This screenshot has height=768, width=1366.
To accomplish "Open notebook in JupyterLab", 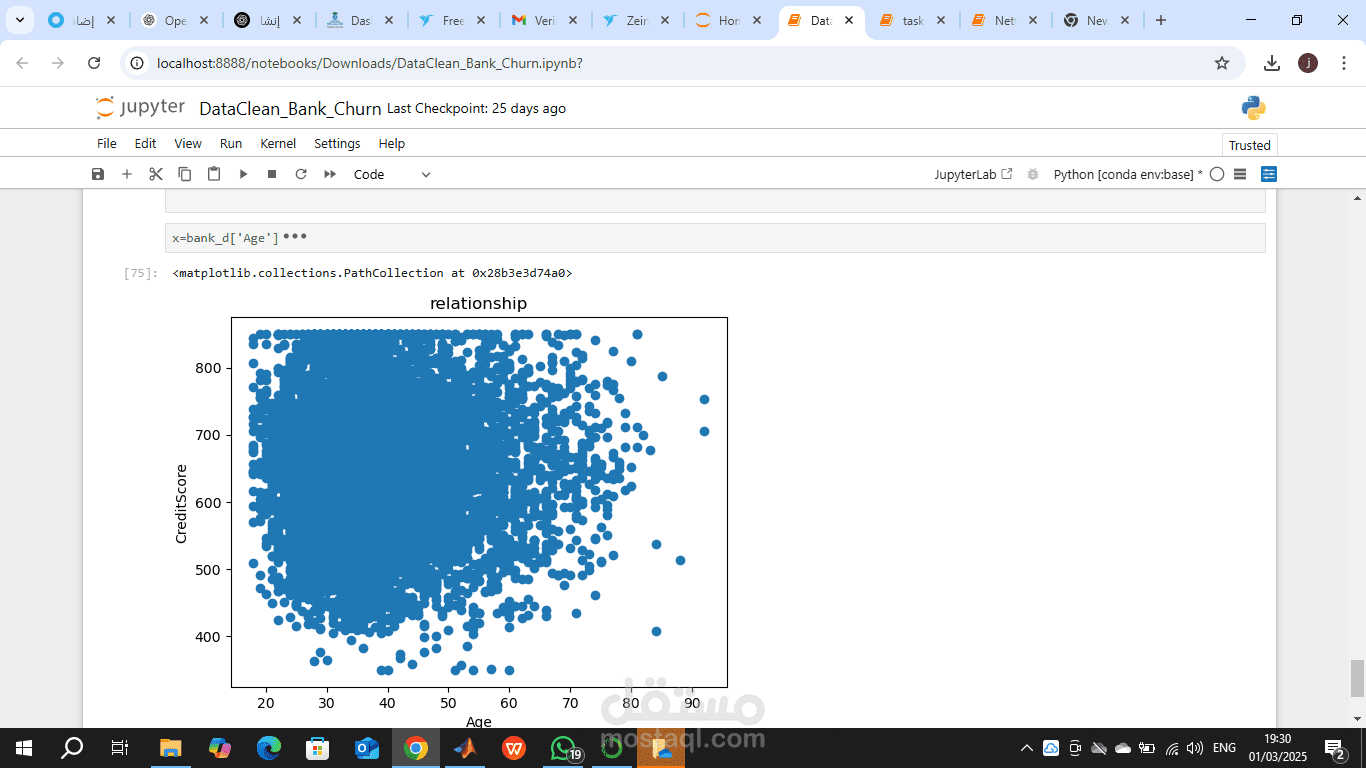I will pos(974,174).
